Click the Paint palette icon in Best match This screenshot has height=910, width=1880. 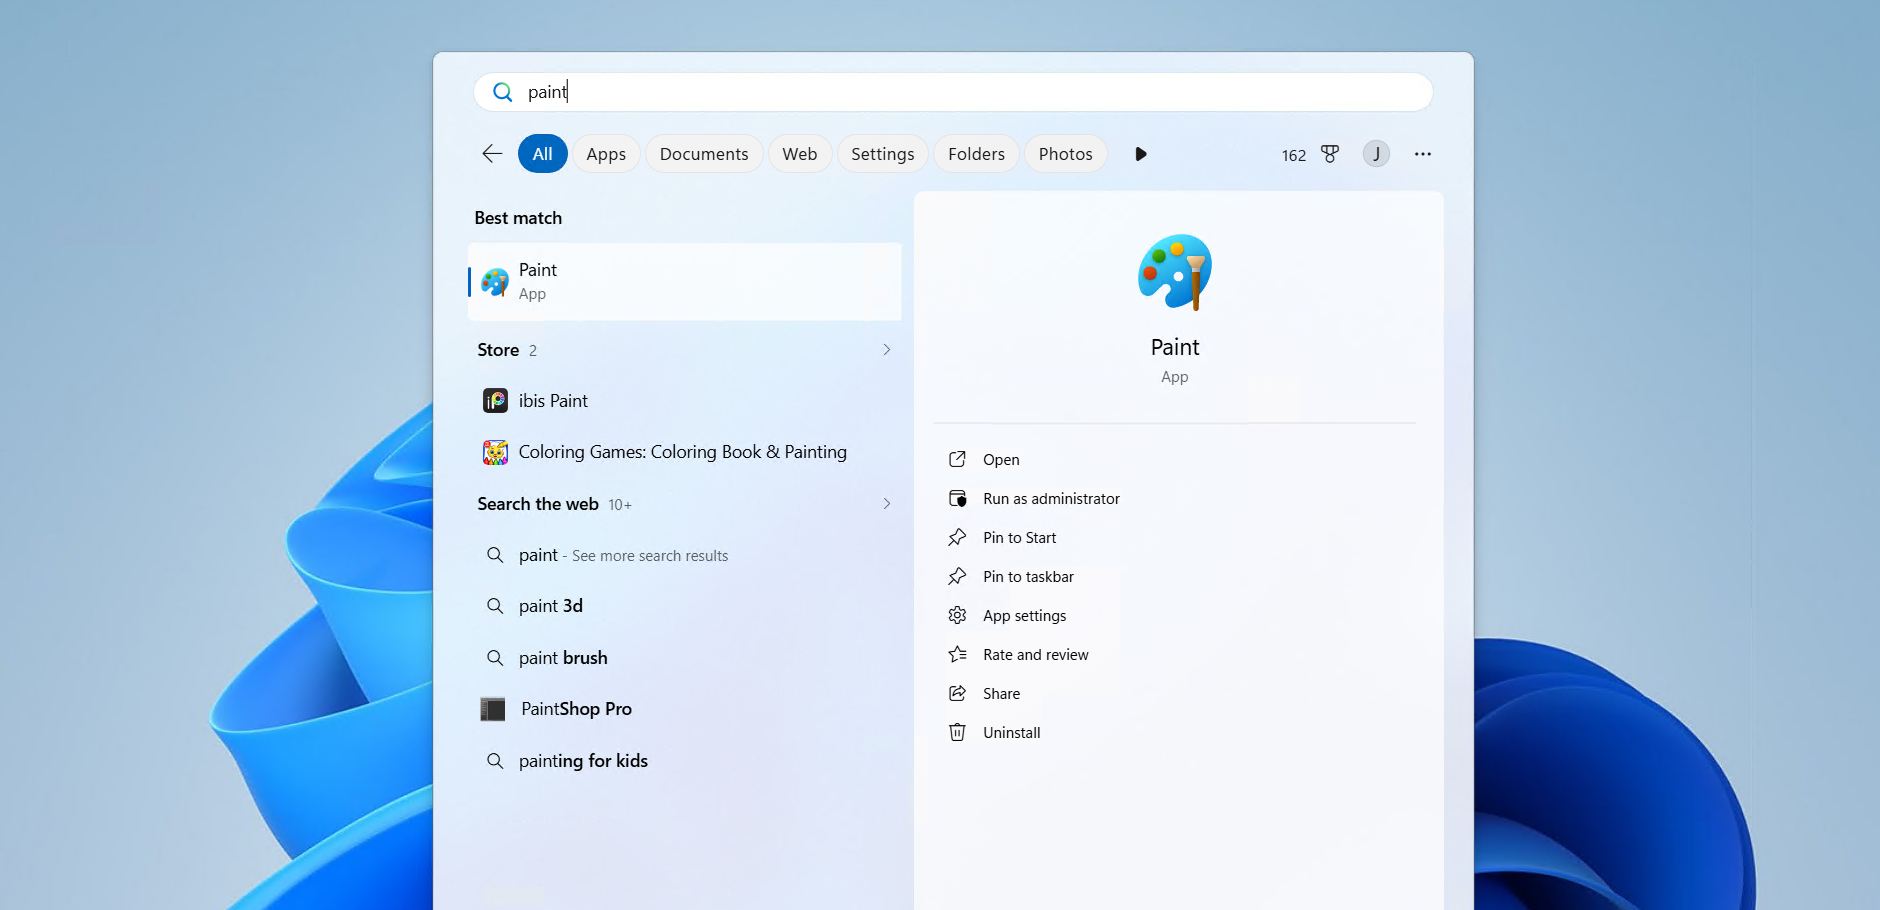coord(495,282)
